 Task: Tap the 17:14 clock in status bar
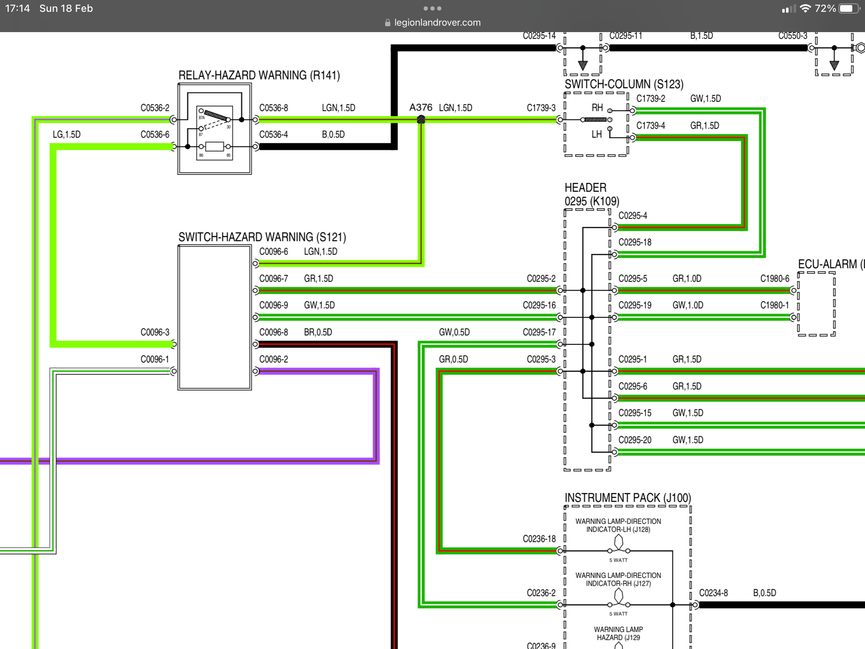(17, 8)
